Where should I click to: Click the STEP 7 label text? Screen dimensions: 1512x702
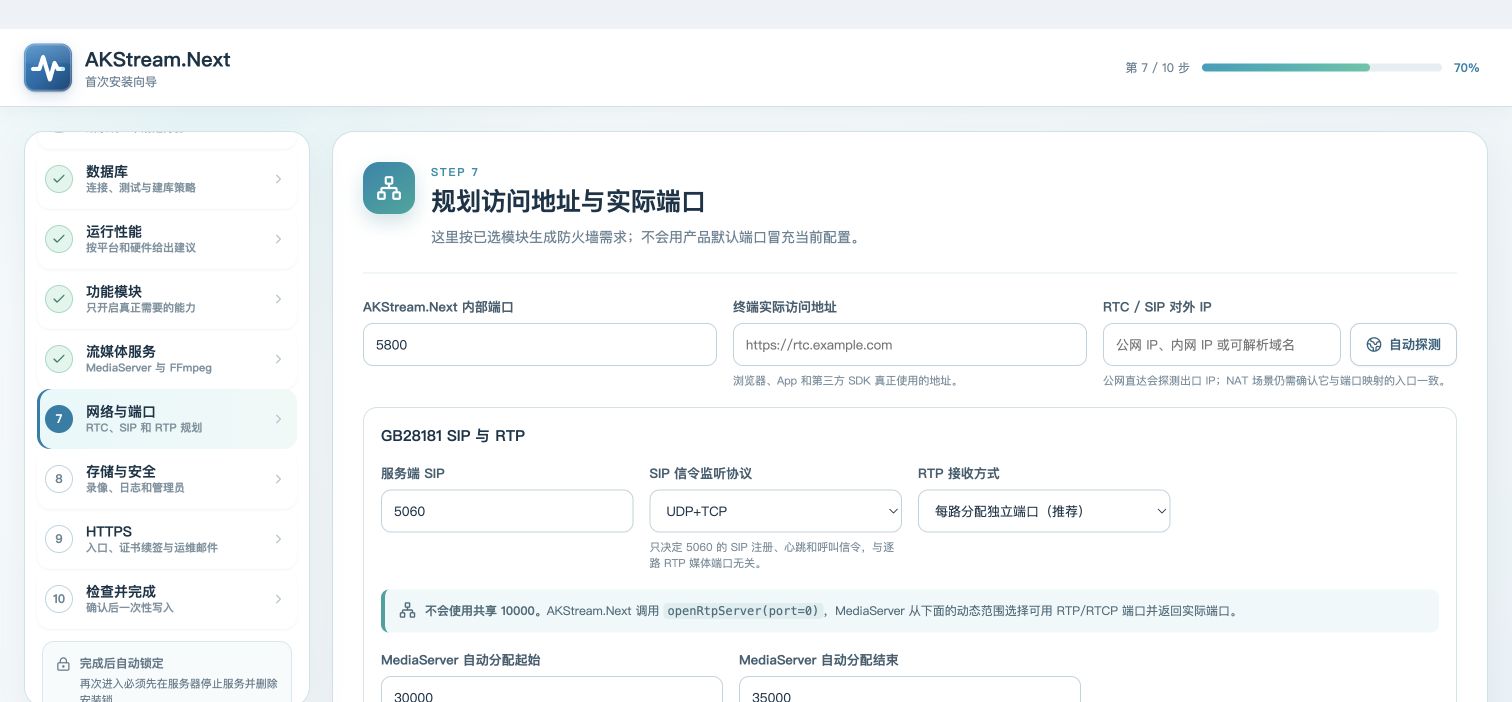455,172
